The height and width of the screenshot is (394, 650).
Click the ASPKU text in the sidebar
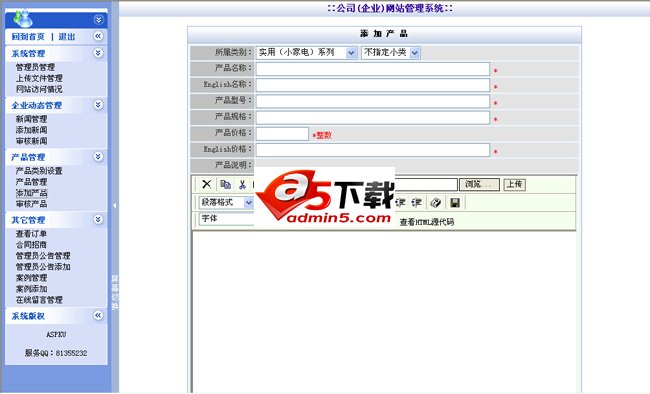point(56,334)
